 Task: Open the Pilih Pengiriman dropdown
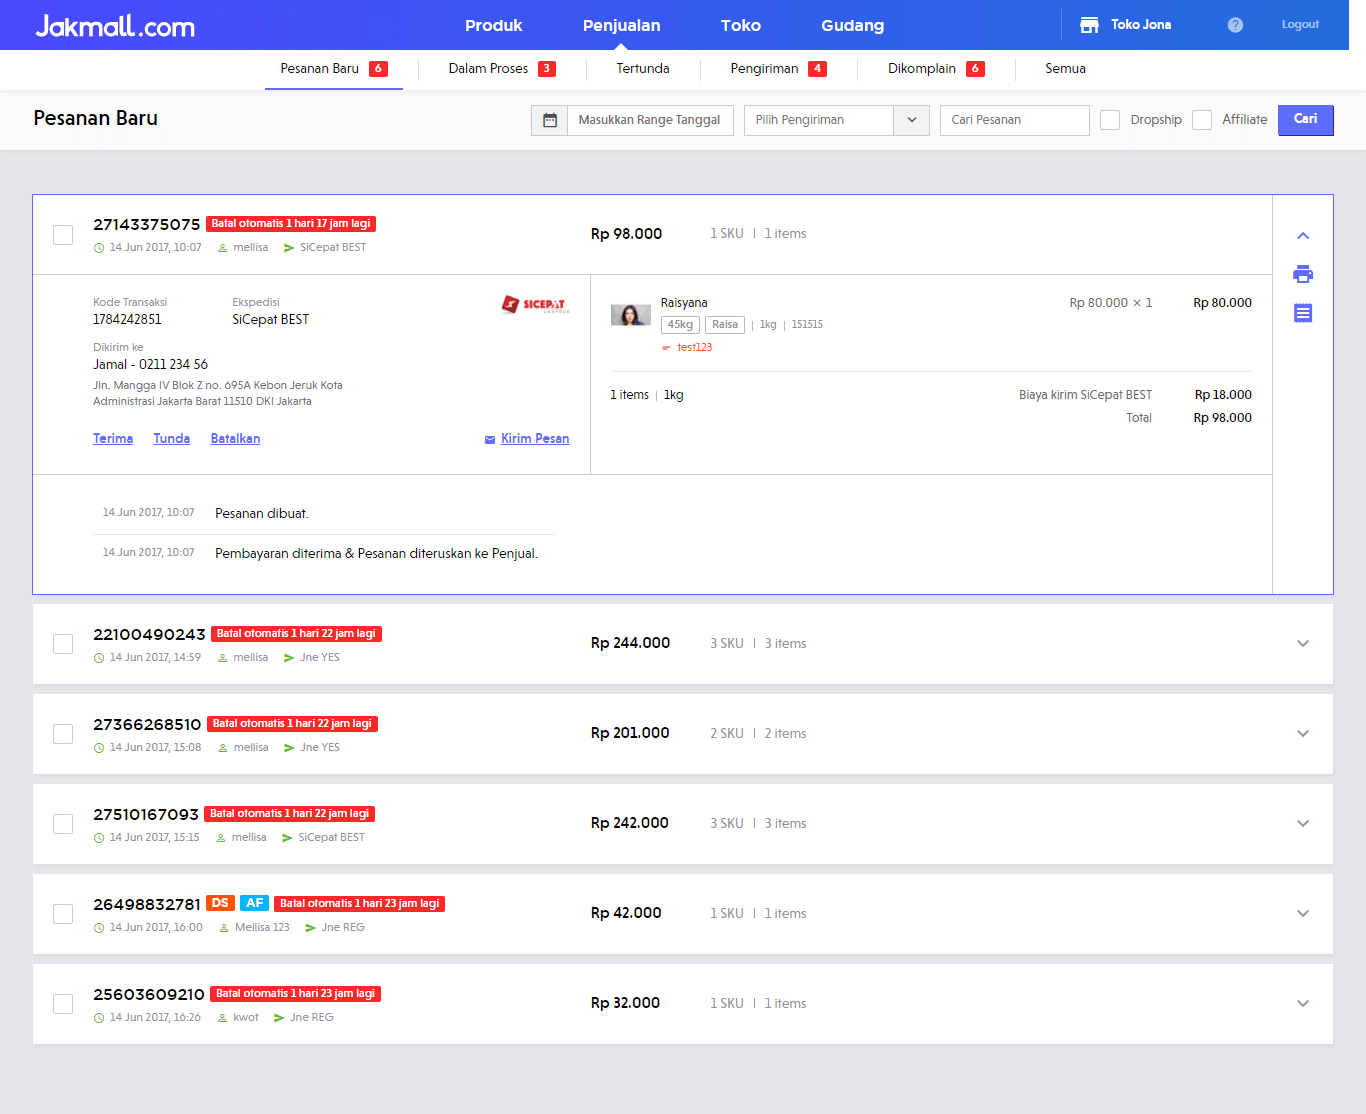(x=837, y=120)
